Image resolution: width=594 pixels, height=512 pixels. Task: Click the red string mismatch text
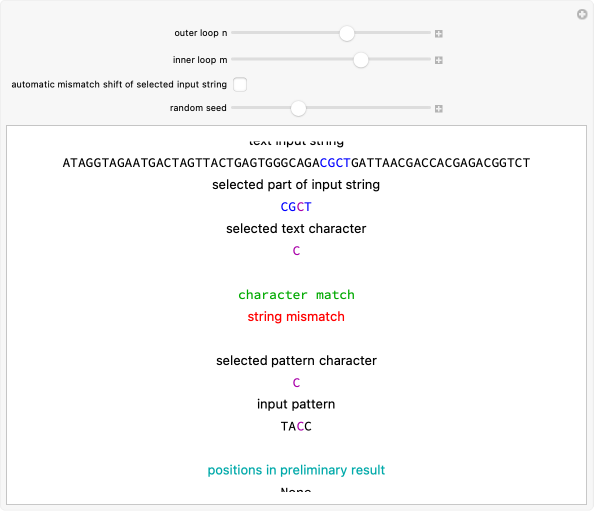pos(296,317)
